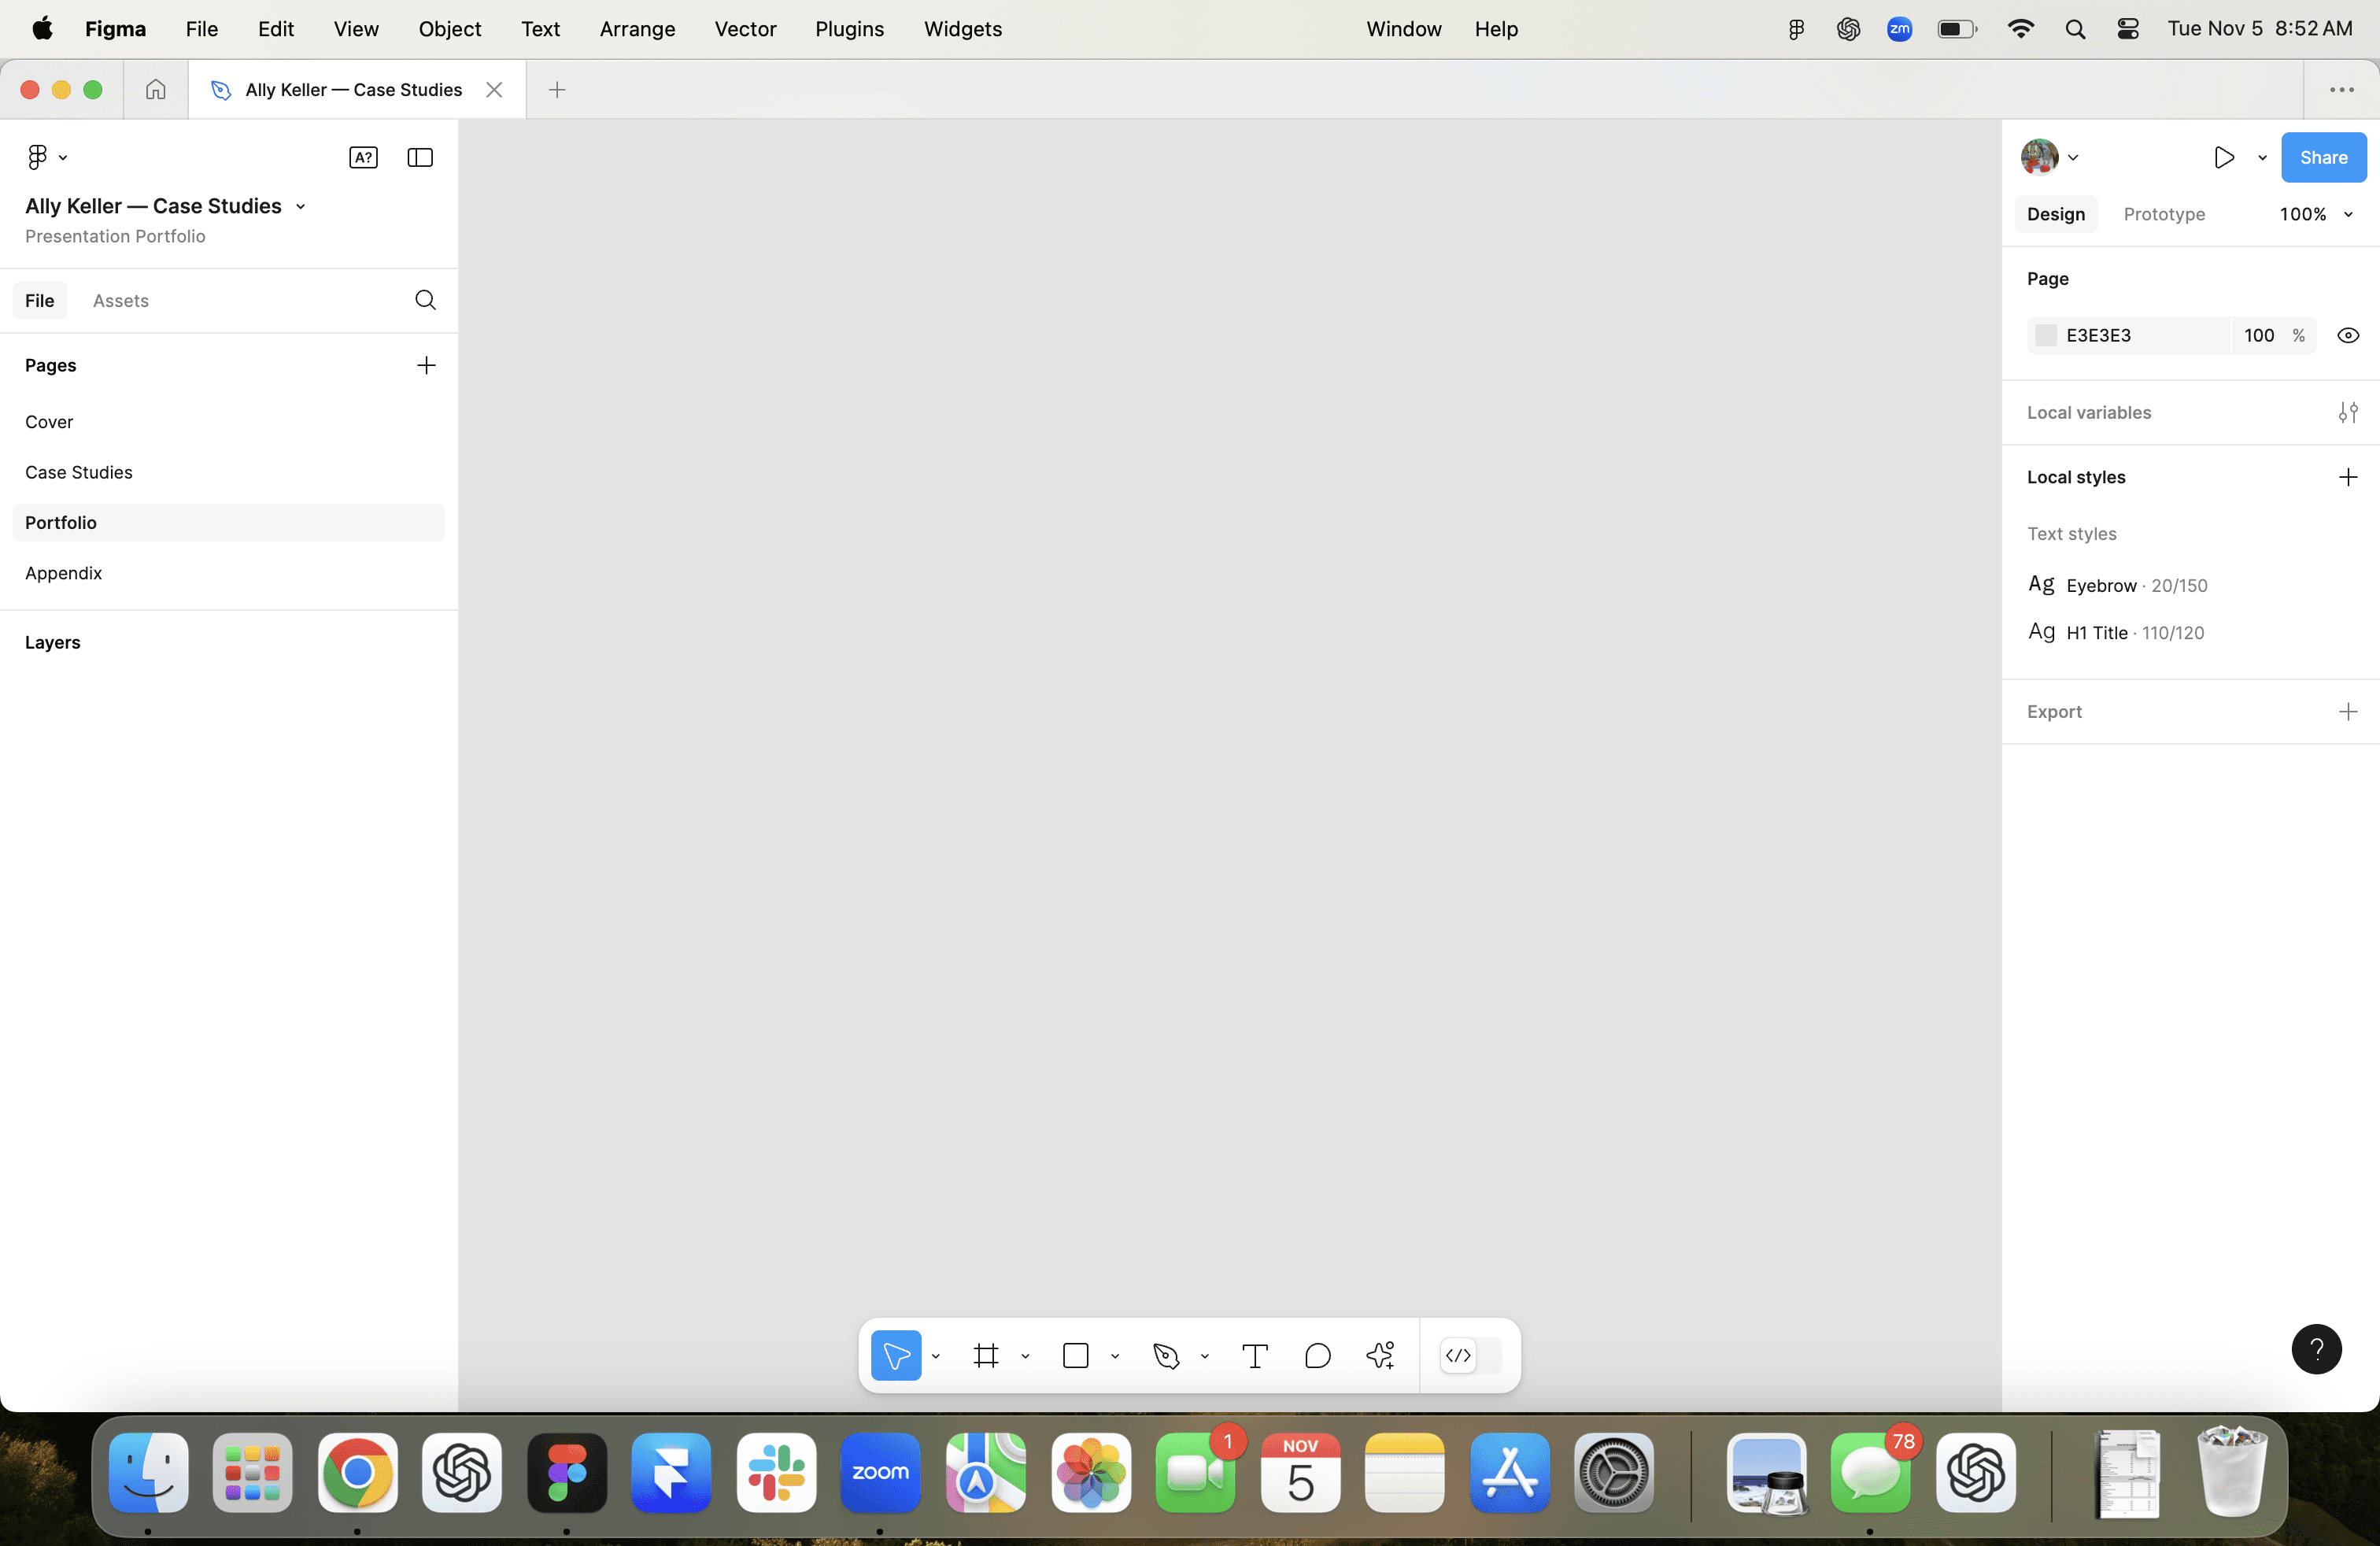Click the E3E3E3 page color swatch

(2046, 335)
